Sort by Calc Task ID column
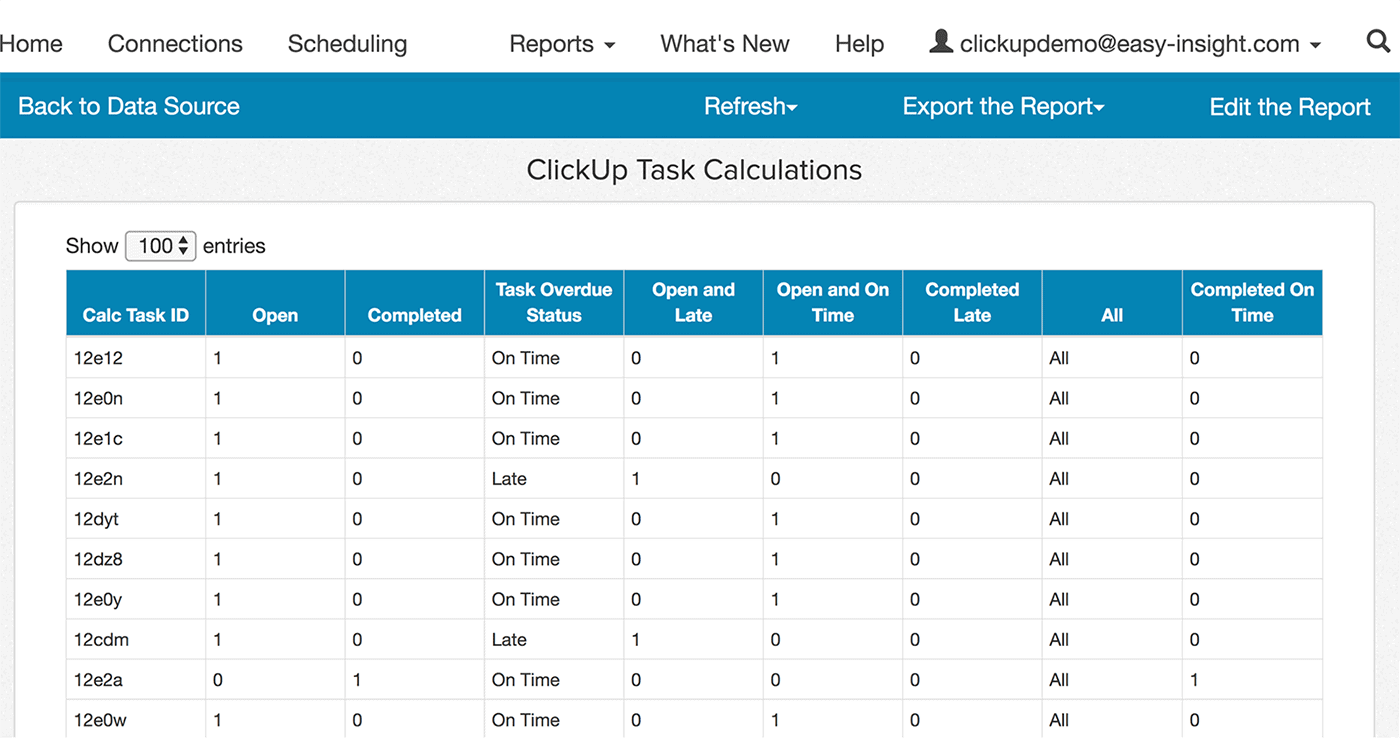 pos(136,303)
